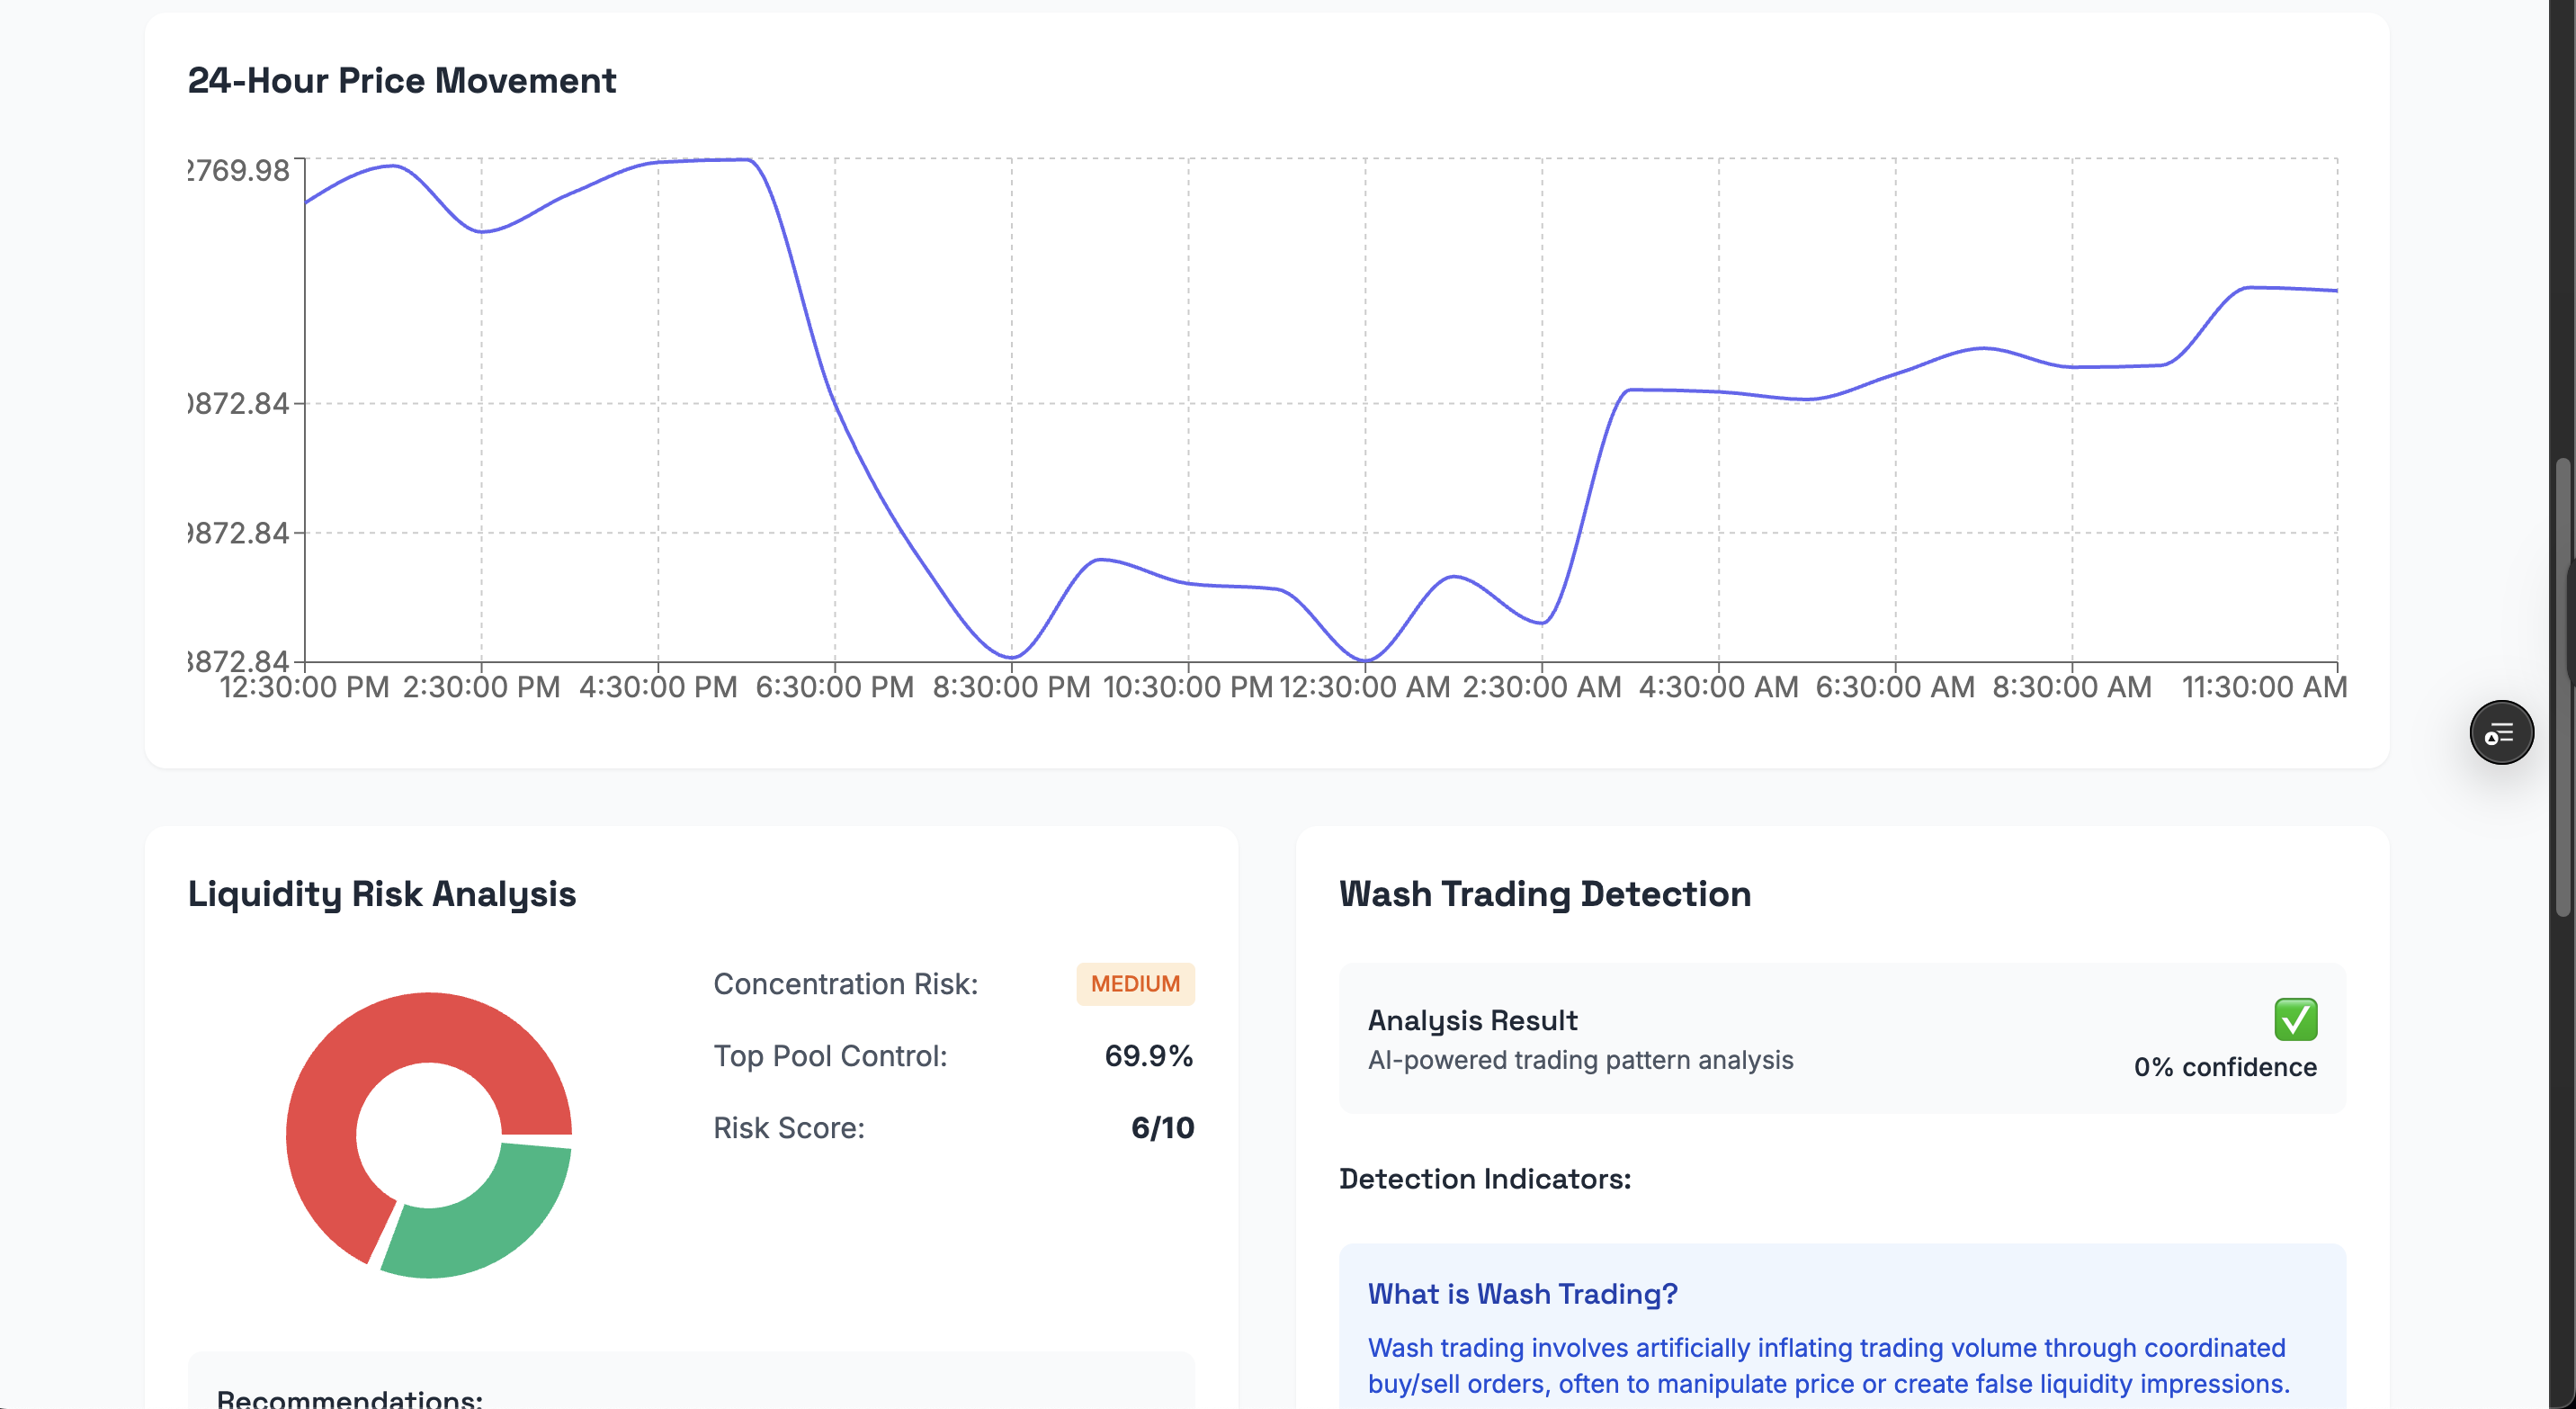The width and height of the screenshot is (2576, 1409).
Task: Click the What is Wash Trading? title
Action: pos(1521,1294)
